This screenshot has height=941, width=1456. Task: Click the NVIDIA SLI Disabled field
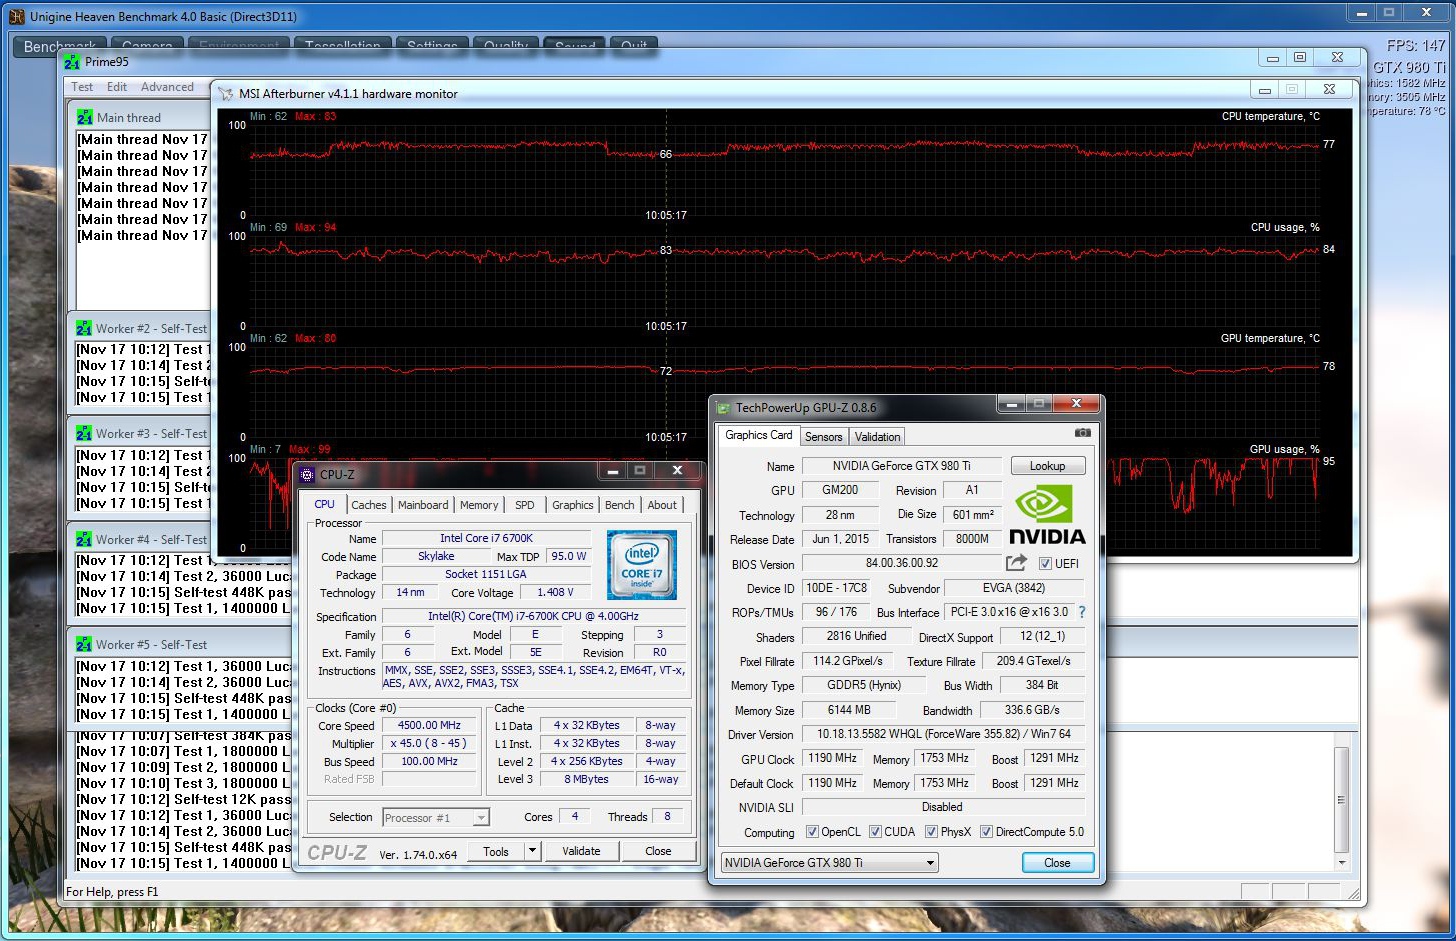click(943, 807)
